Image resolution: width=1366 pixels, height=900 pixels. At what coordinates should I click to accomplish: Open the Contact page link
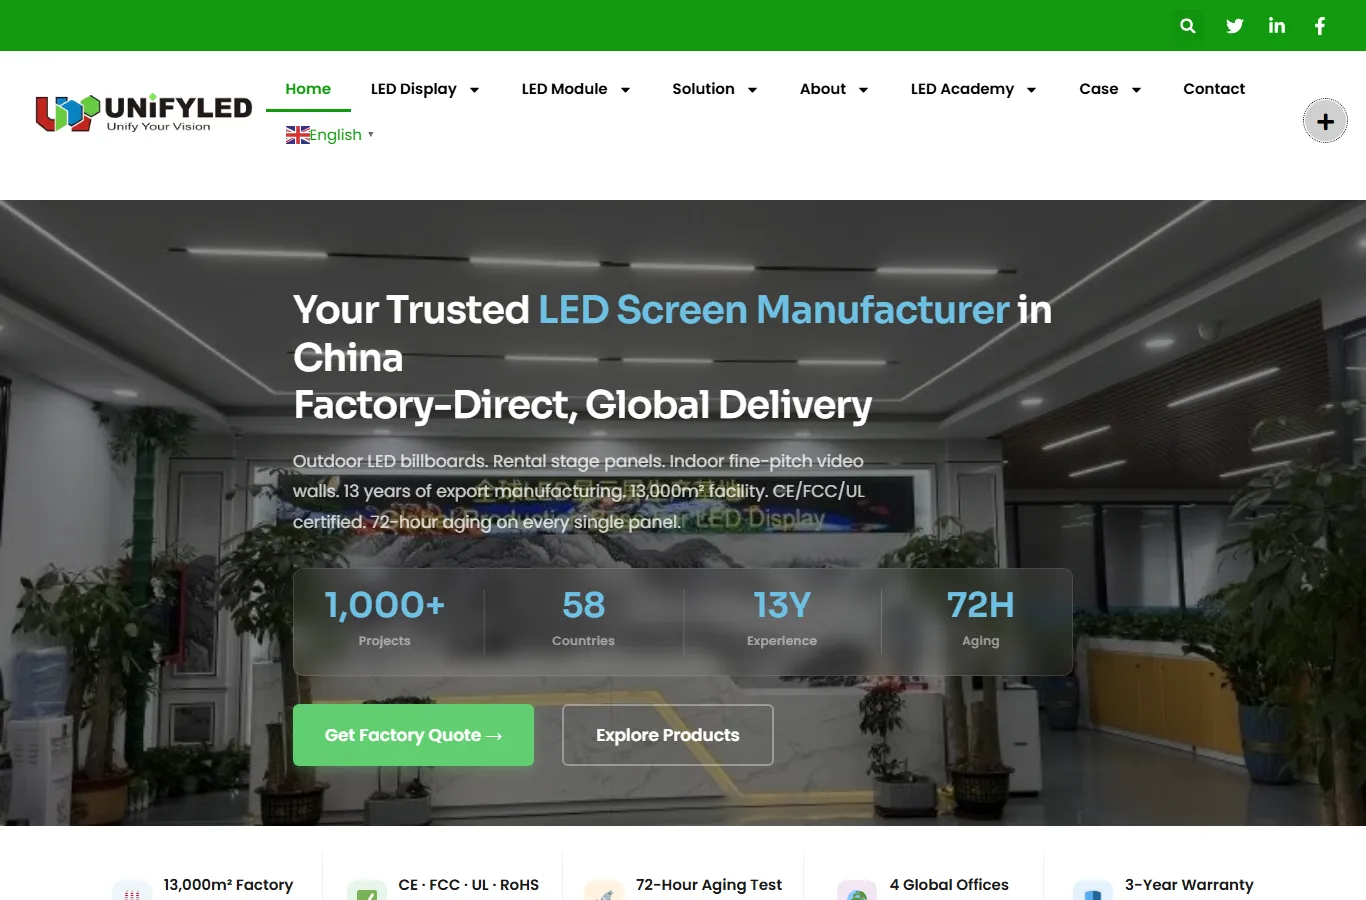coord(1214,89)
